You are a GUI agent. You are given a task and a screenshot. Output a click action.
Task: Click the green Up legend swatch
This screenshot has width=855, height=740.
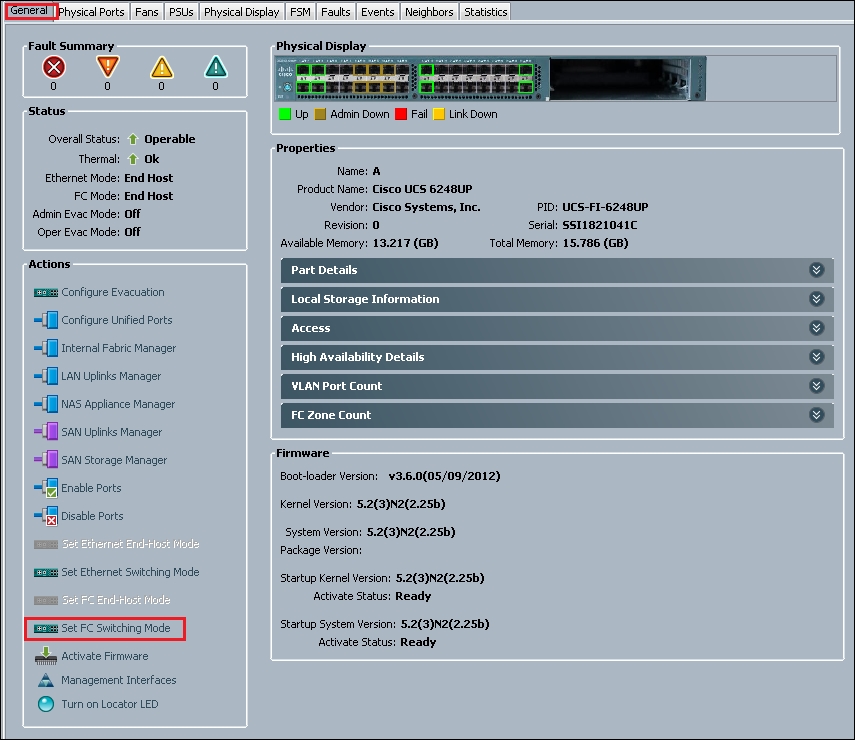[285, 114]
